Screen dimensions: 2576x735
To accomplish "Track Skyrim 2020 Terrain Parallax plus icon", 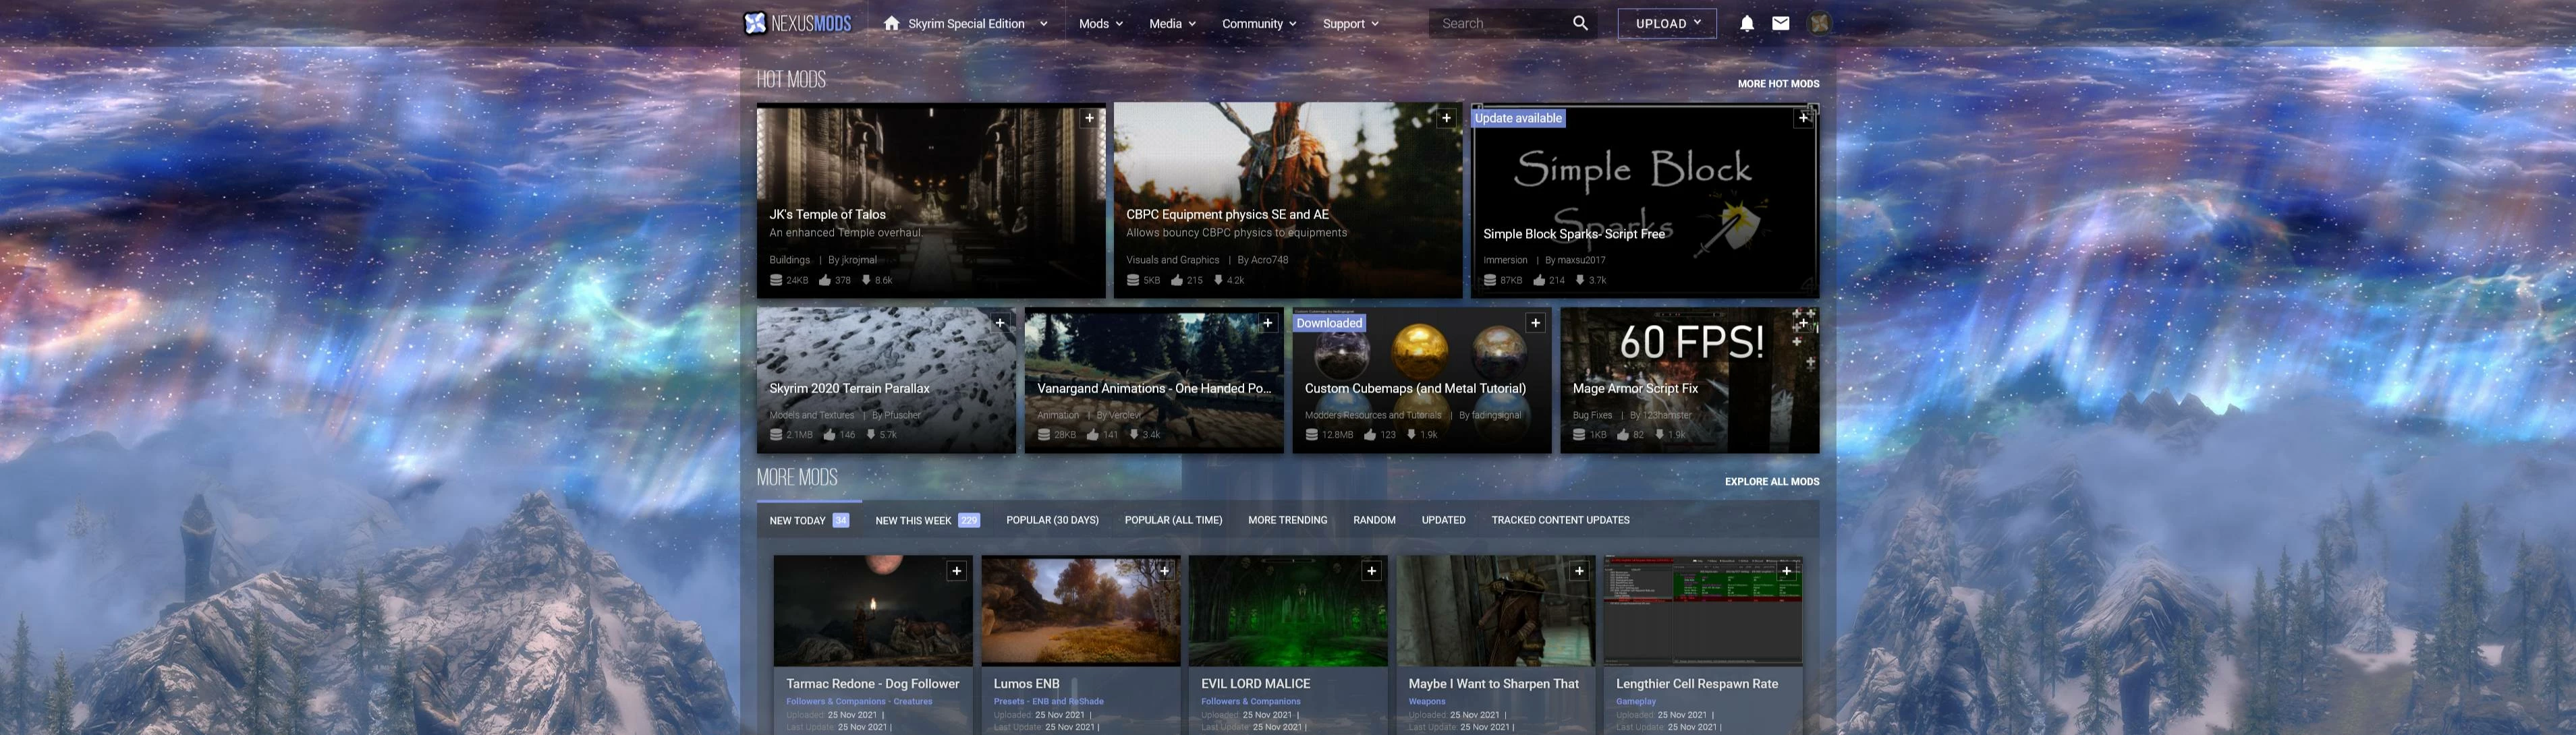I will (999, 323).
